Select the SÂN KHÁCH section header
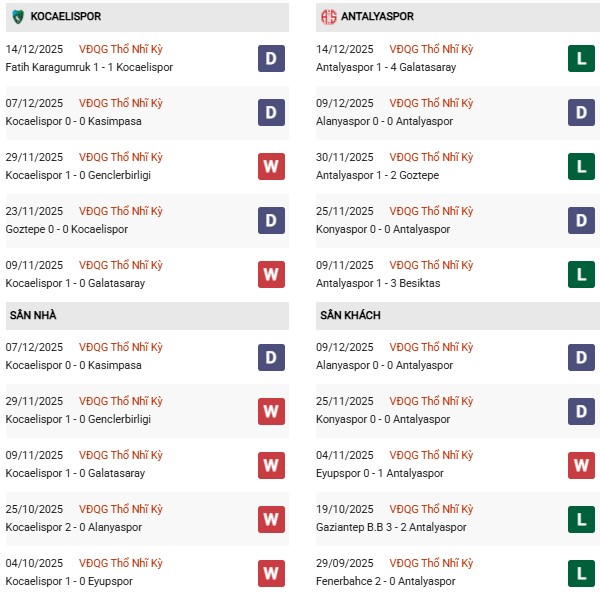 click(x=350, y=315)
